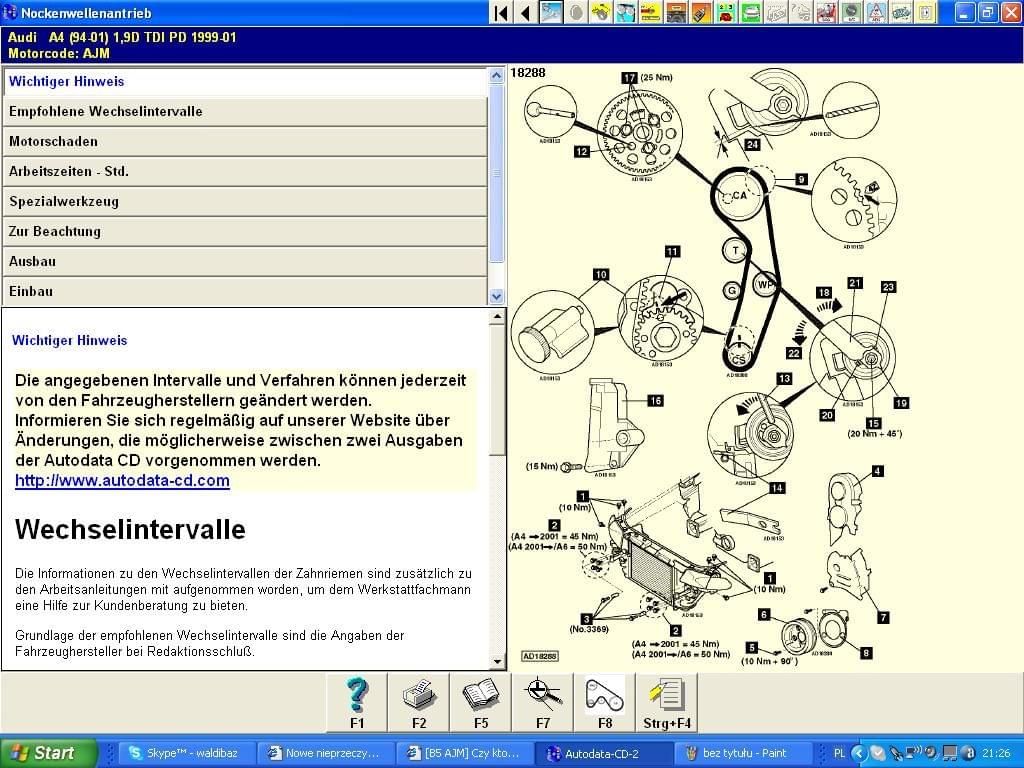This screenshot has height=768, width=1024.
Task: Select the Spezialwerkzeug entry
Action: click(x=245, y=202)
